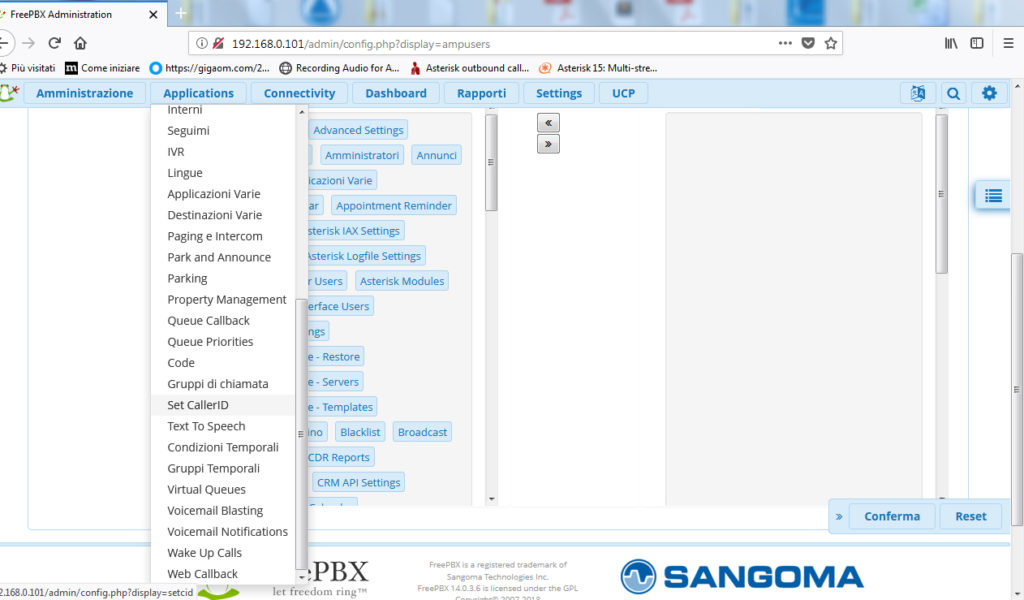
Task: Open the UCP menu item
Action: [624, 93]
